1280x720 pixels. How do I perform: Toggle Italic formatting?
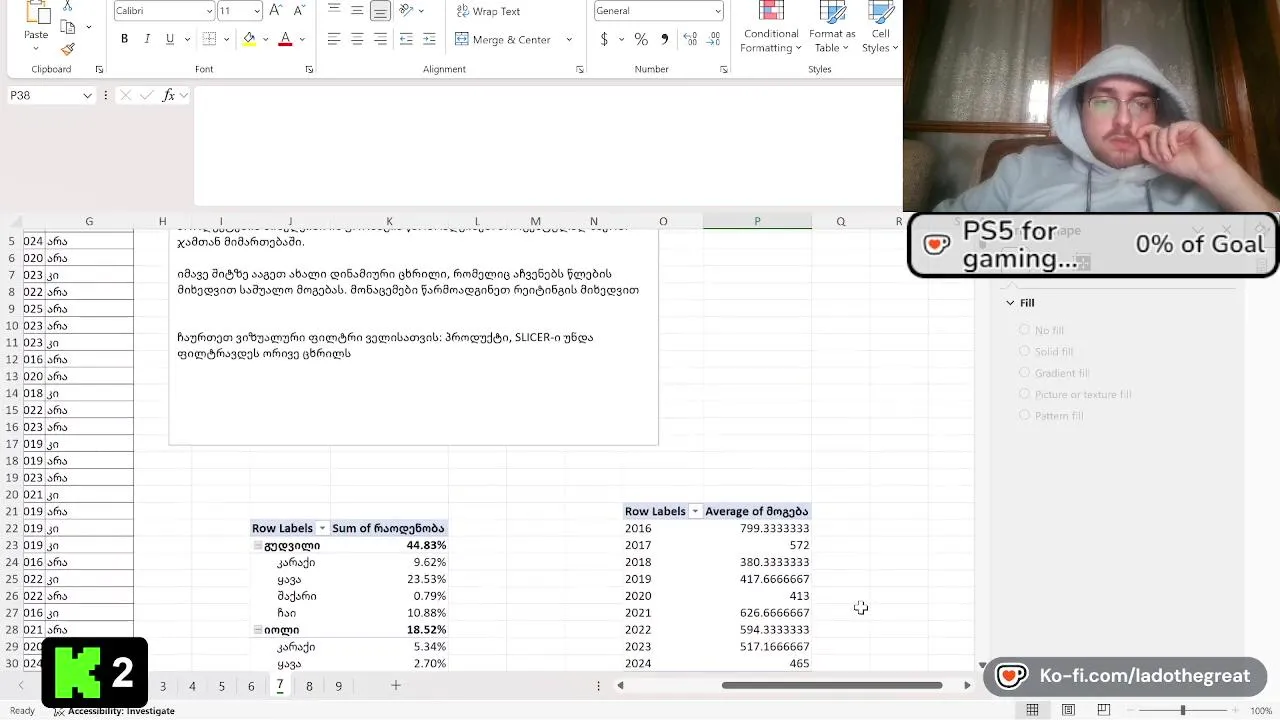point(147,39)
